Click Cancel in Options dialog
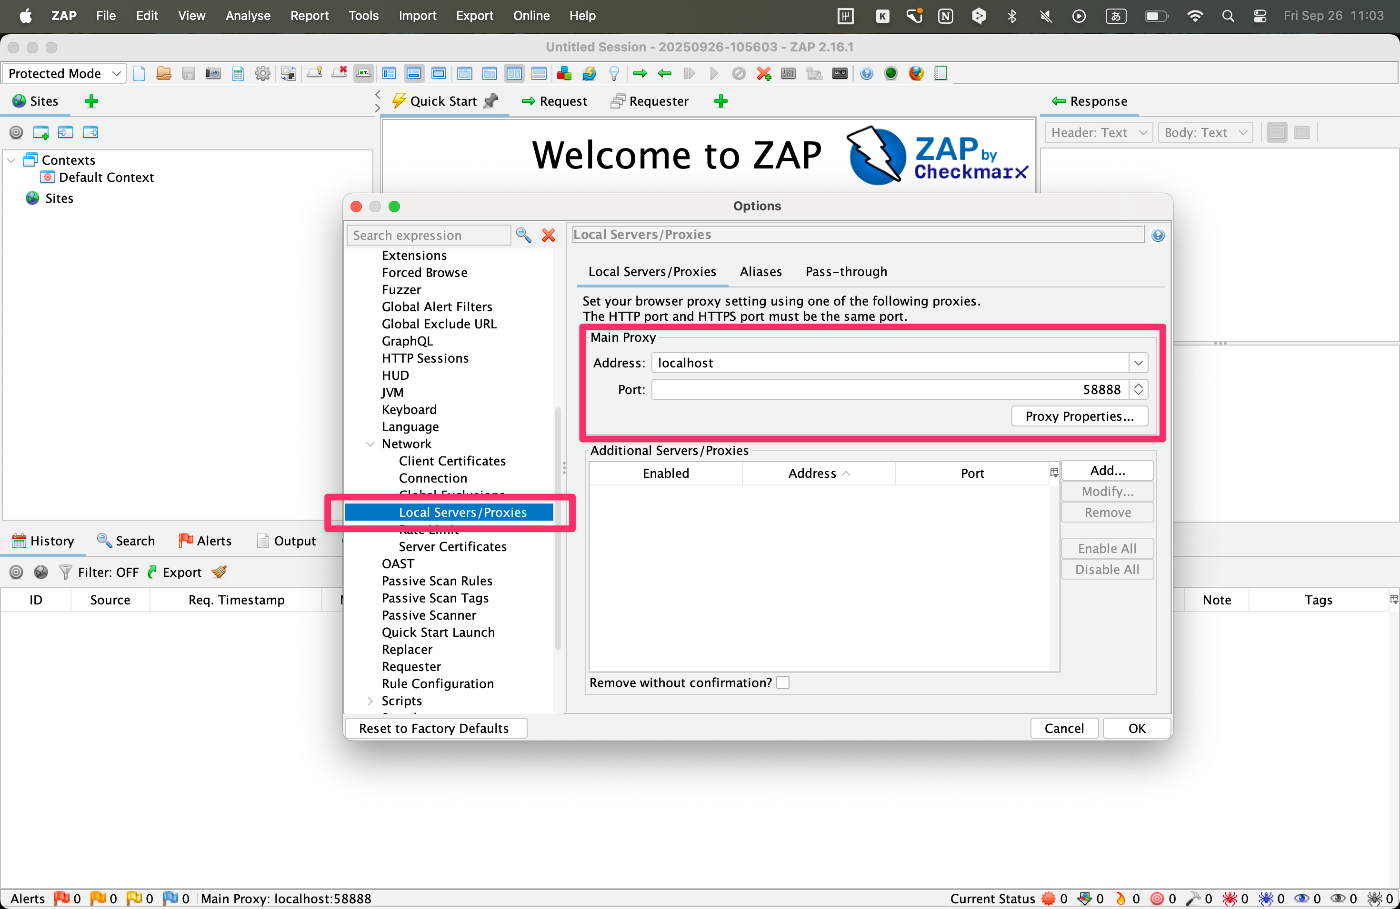The width and height of the screenshot is (1400, 909). click(x=1064, y=728)
